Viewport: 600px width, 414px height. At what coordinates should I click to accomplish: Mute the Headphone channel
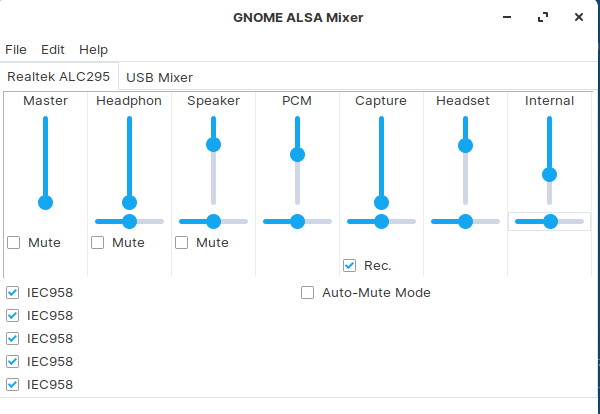coord(98,242)
